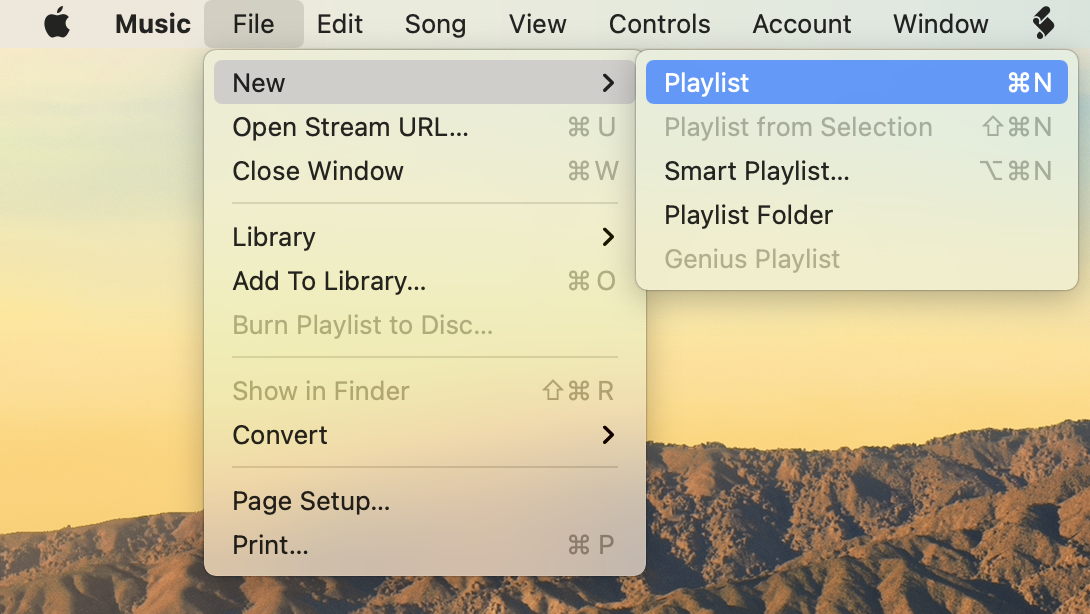Expand the Convert submenu
This screenshot has width=1090, height=614.
[425, 435]
